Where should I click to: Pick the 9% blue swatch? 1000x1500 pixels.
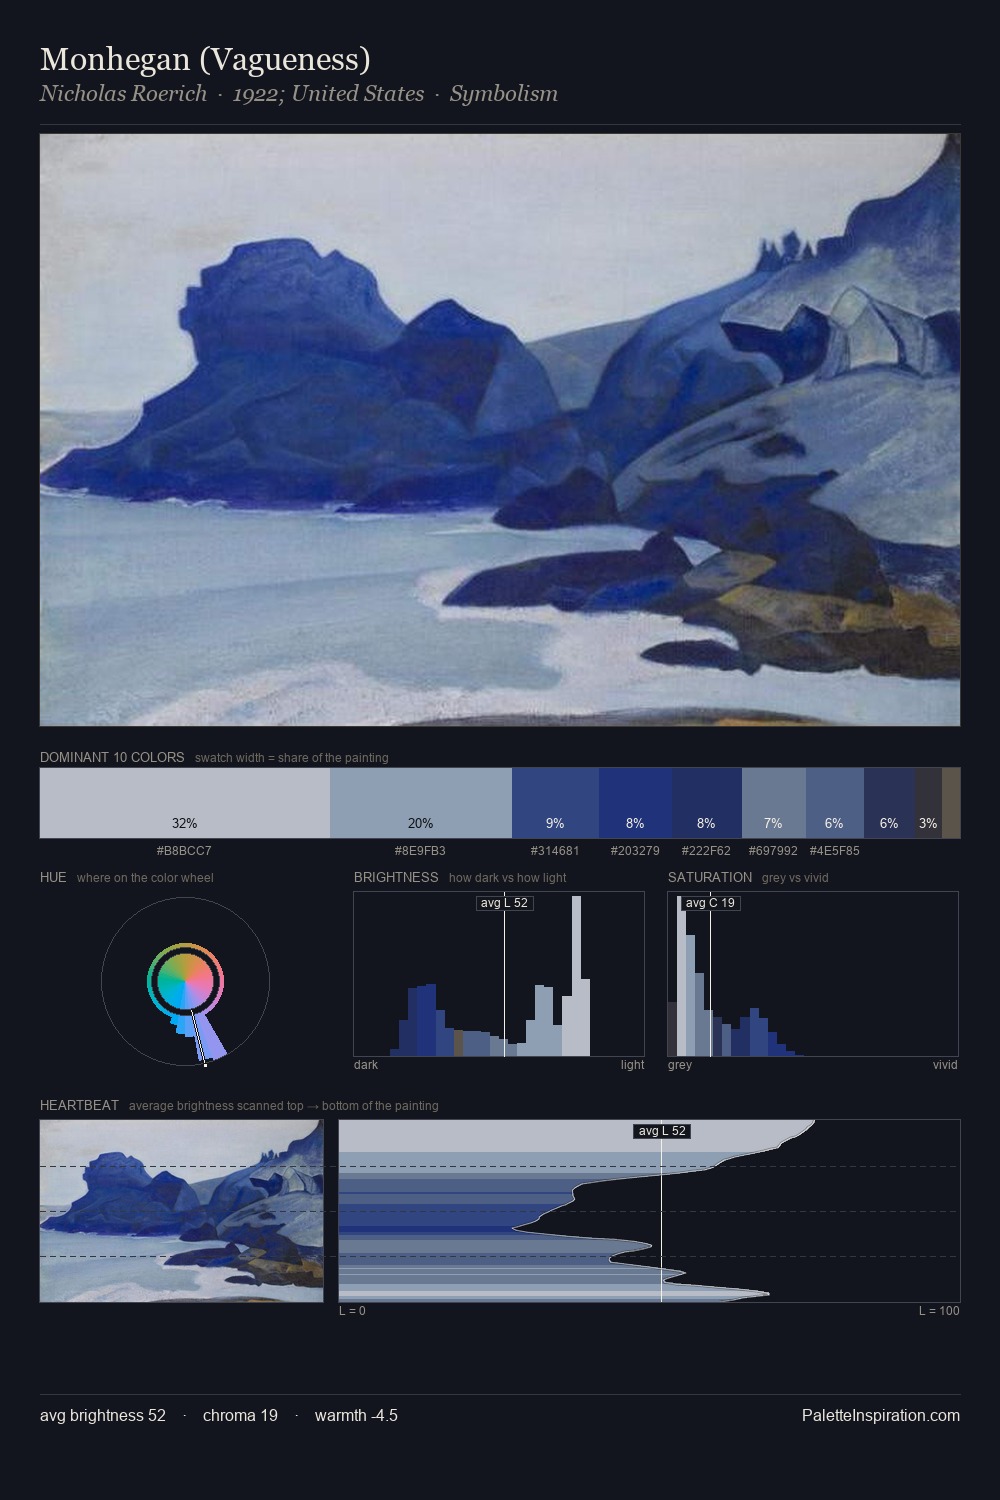tap(555, 802)
